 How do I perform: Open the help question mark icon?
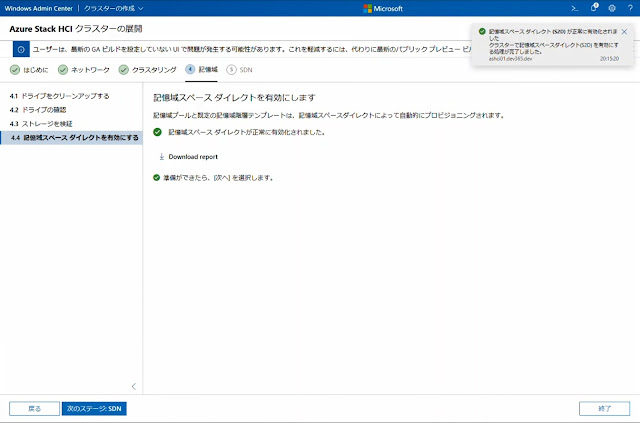pyautogui.click(x=630, y=8)
